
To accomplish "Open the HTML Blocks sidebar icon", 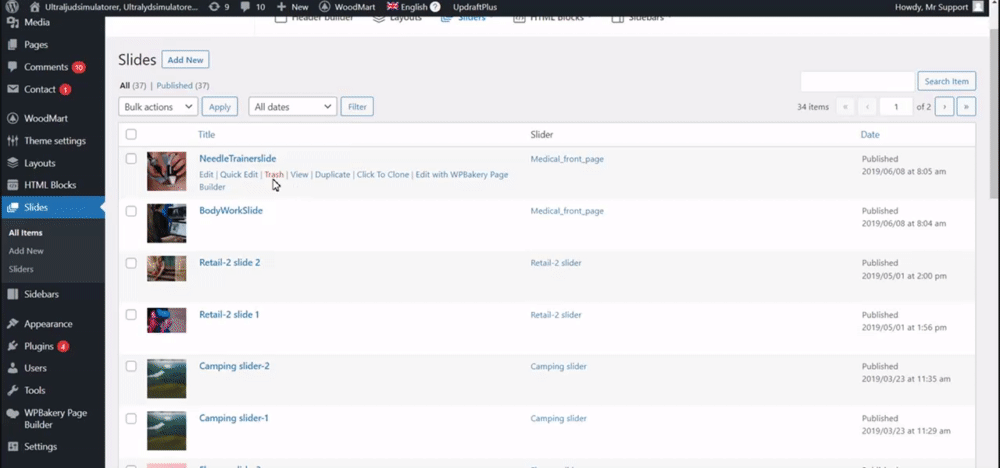I will click(x=13, y=185).
